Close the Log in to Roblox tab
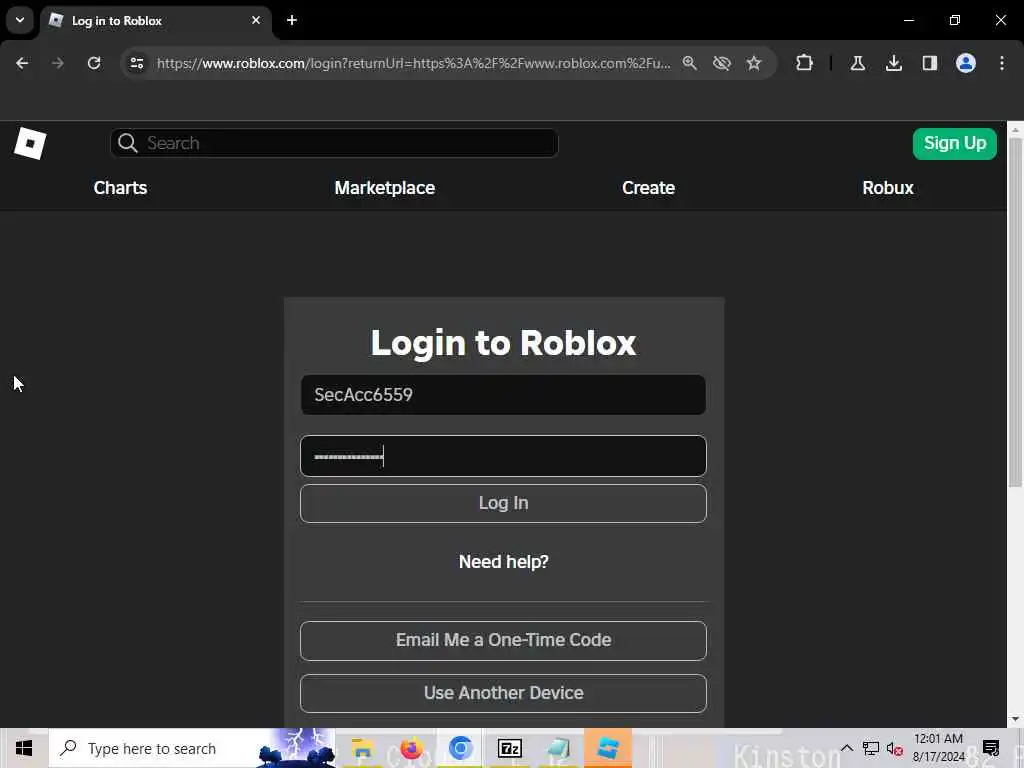Screen dimensions: 1024x768 [256, 20]
